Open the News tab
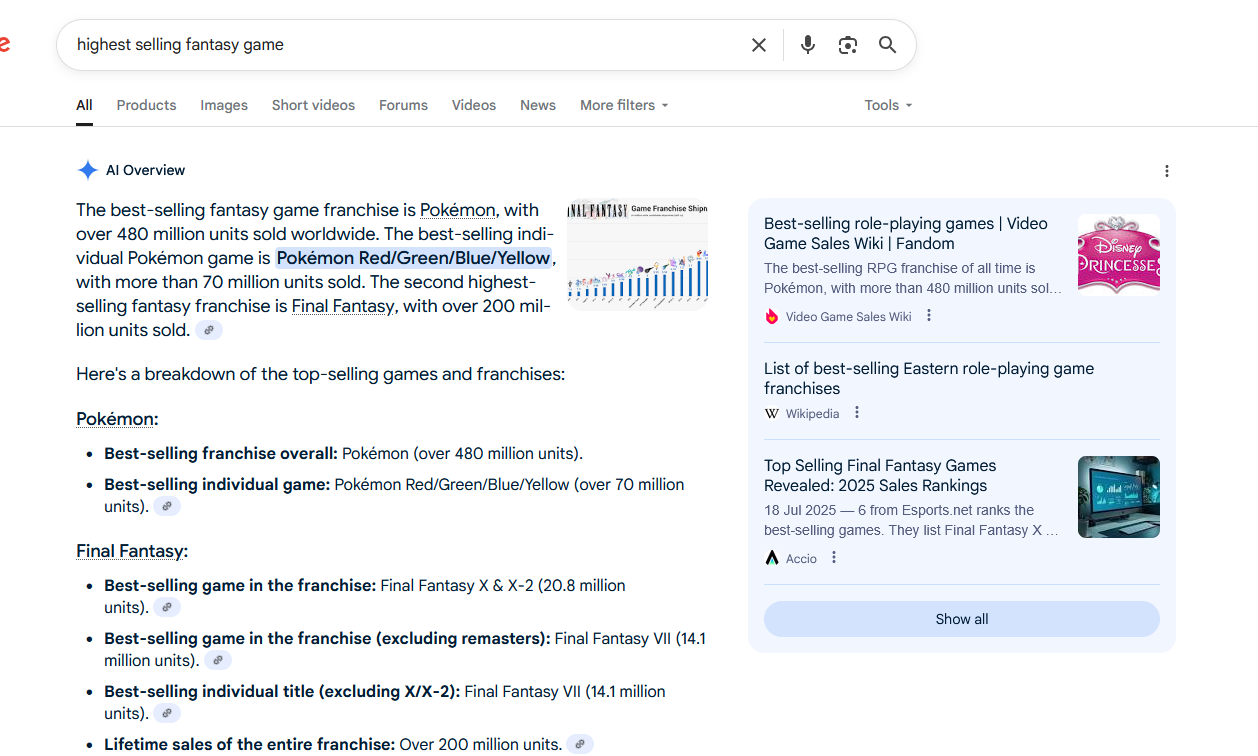This screenshot has height=756, width=1258. (x=538, y=105)
